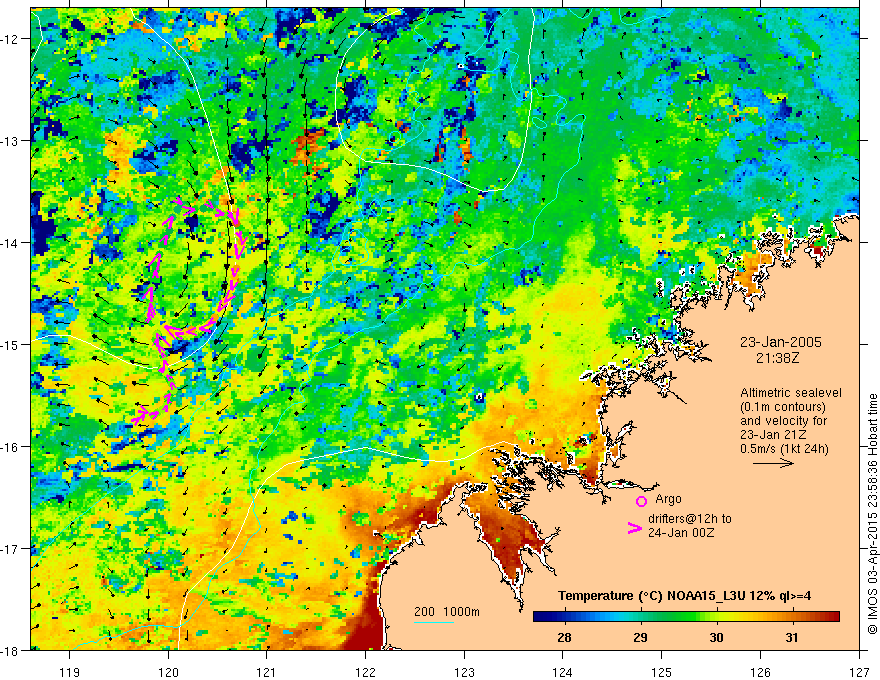Click the color bar label '30'
Screen dimensions: 880x680
pos(716,638)
